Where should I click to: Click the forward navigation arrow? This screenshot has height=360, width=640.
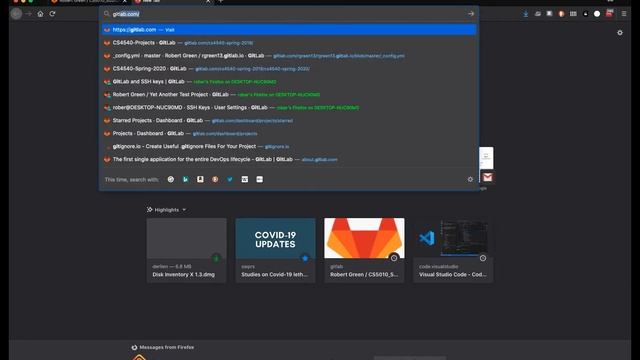[29, 14]
